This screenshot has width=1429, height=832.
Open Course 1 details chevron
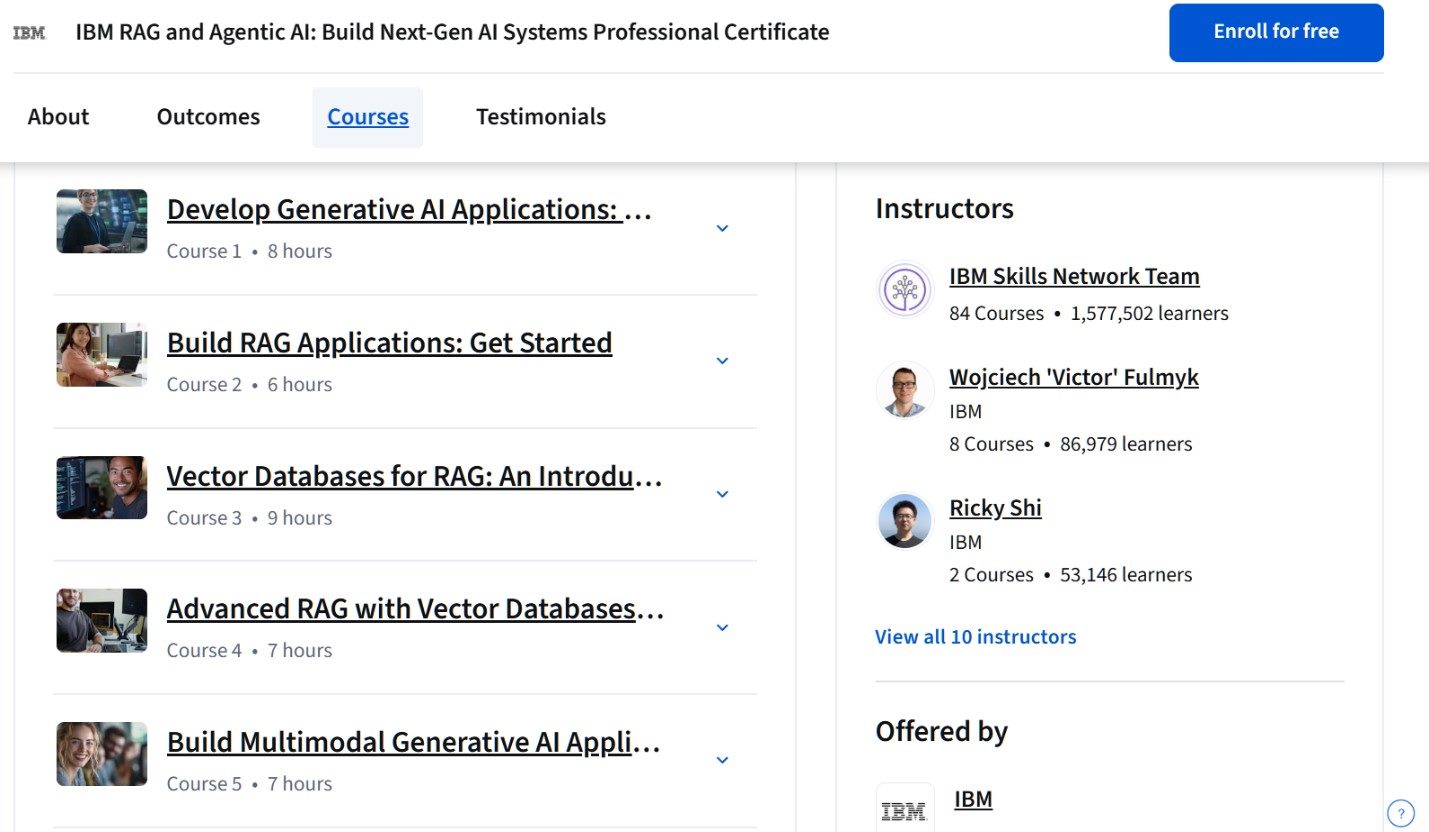(722, 228)
